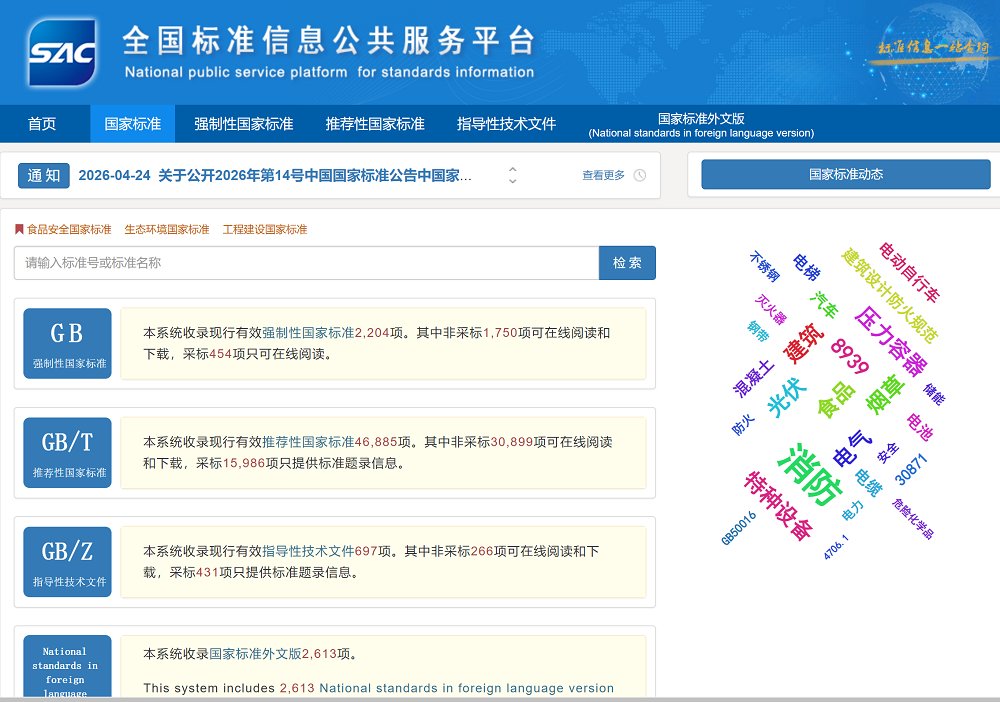Click the 通知 notice badge
This screenshot has height=702, width=1000.
click(43, 175)
